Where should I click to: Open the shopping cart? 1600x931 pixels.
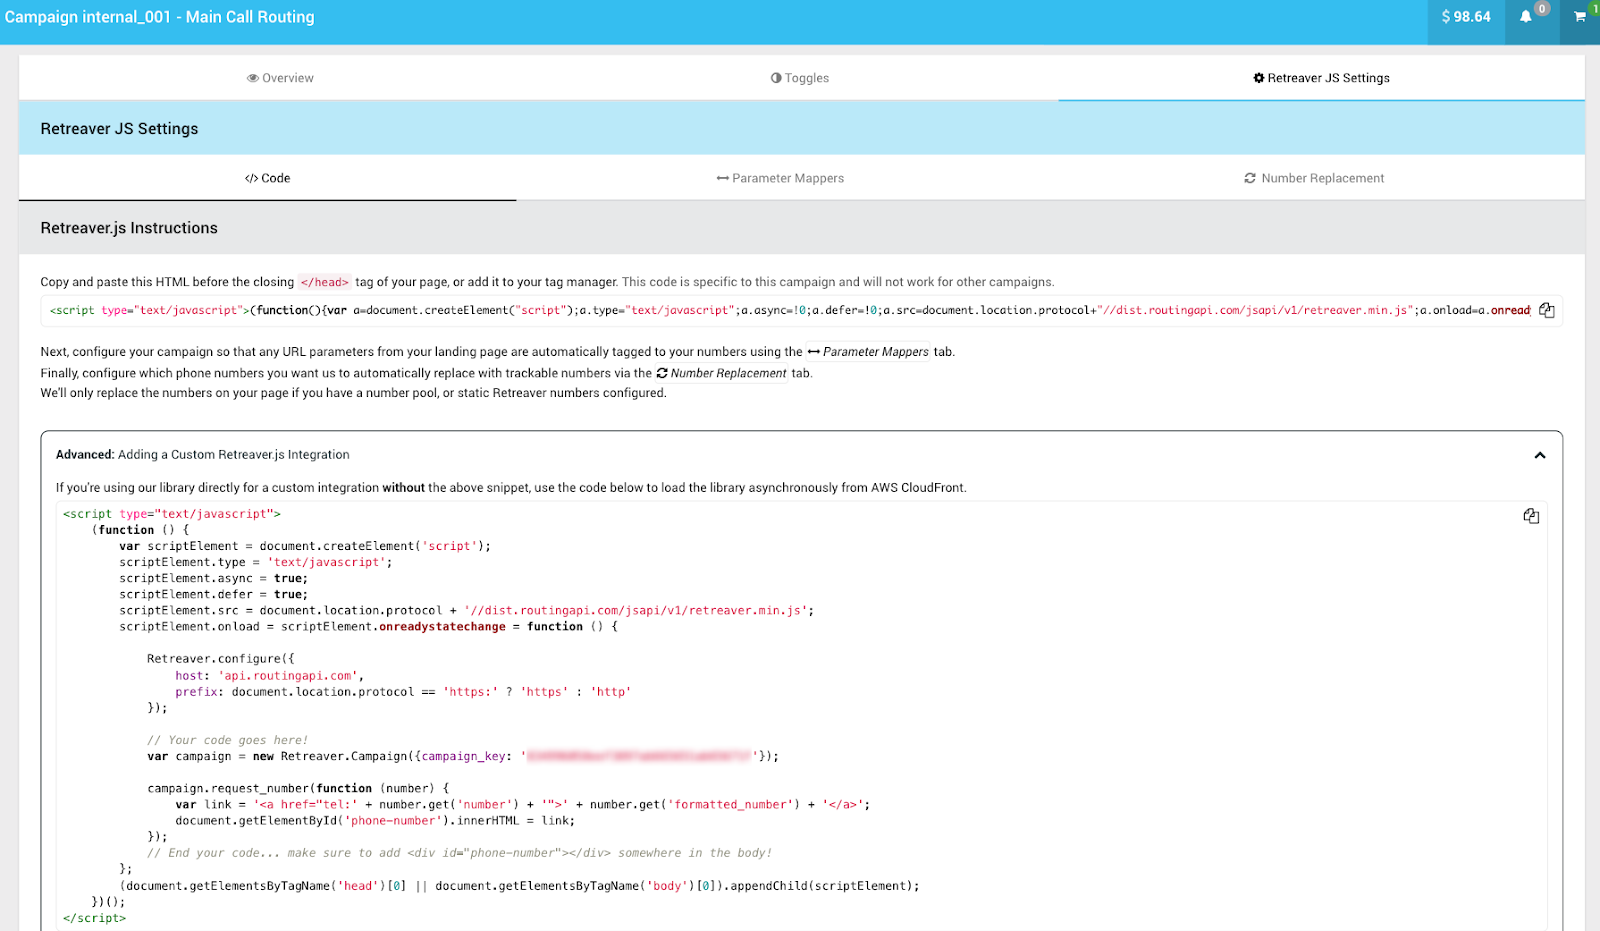[x=1580, y=17]
